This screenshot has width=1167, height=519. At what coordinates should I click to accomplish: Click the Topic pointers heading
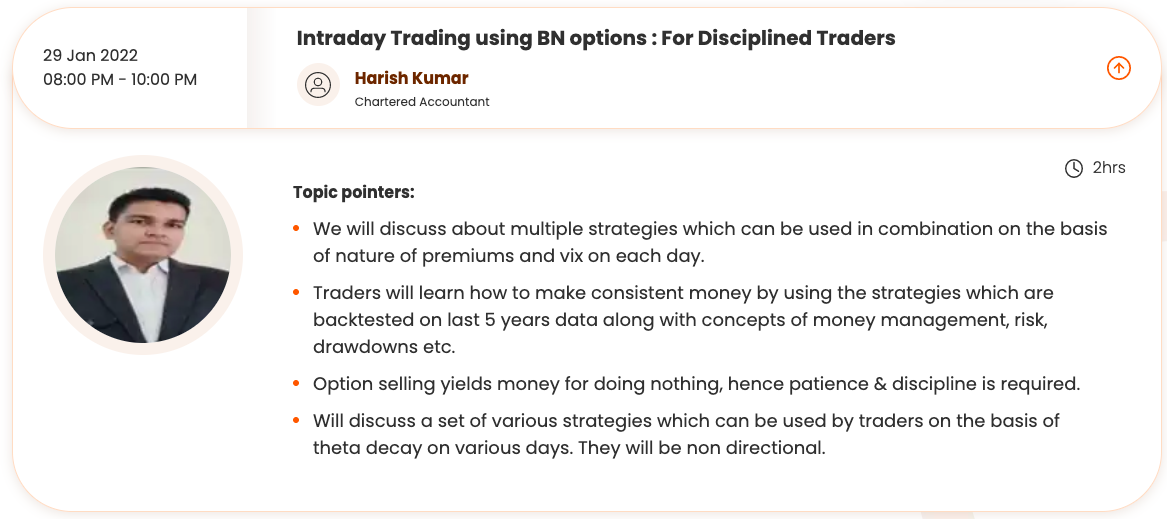353,192
